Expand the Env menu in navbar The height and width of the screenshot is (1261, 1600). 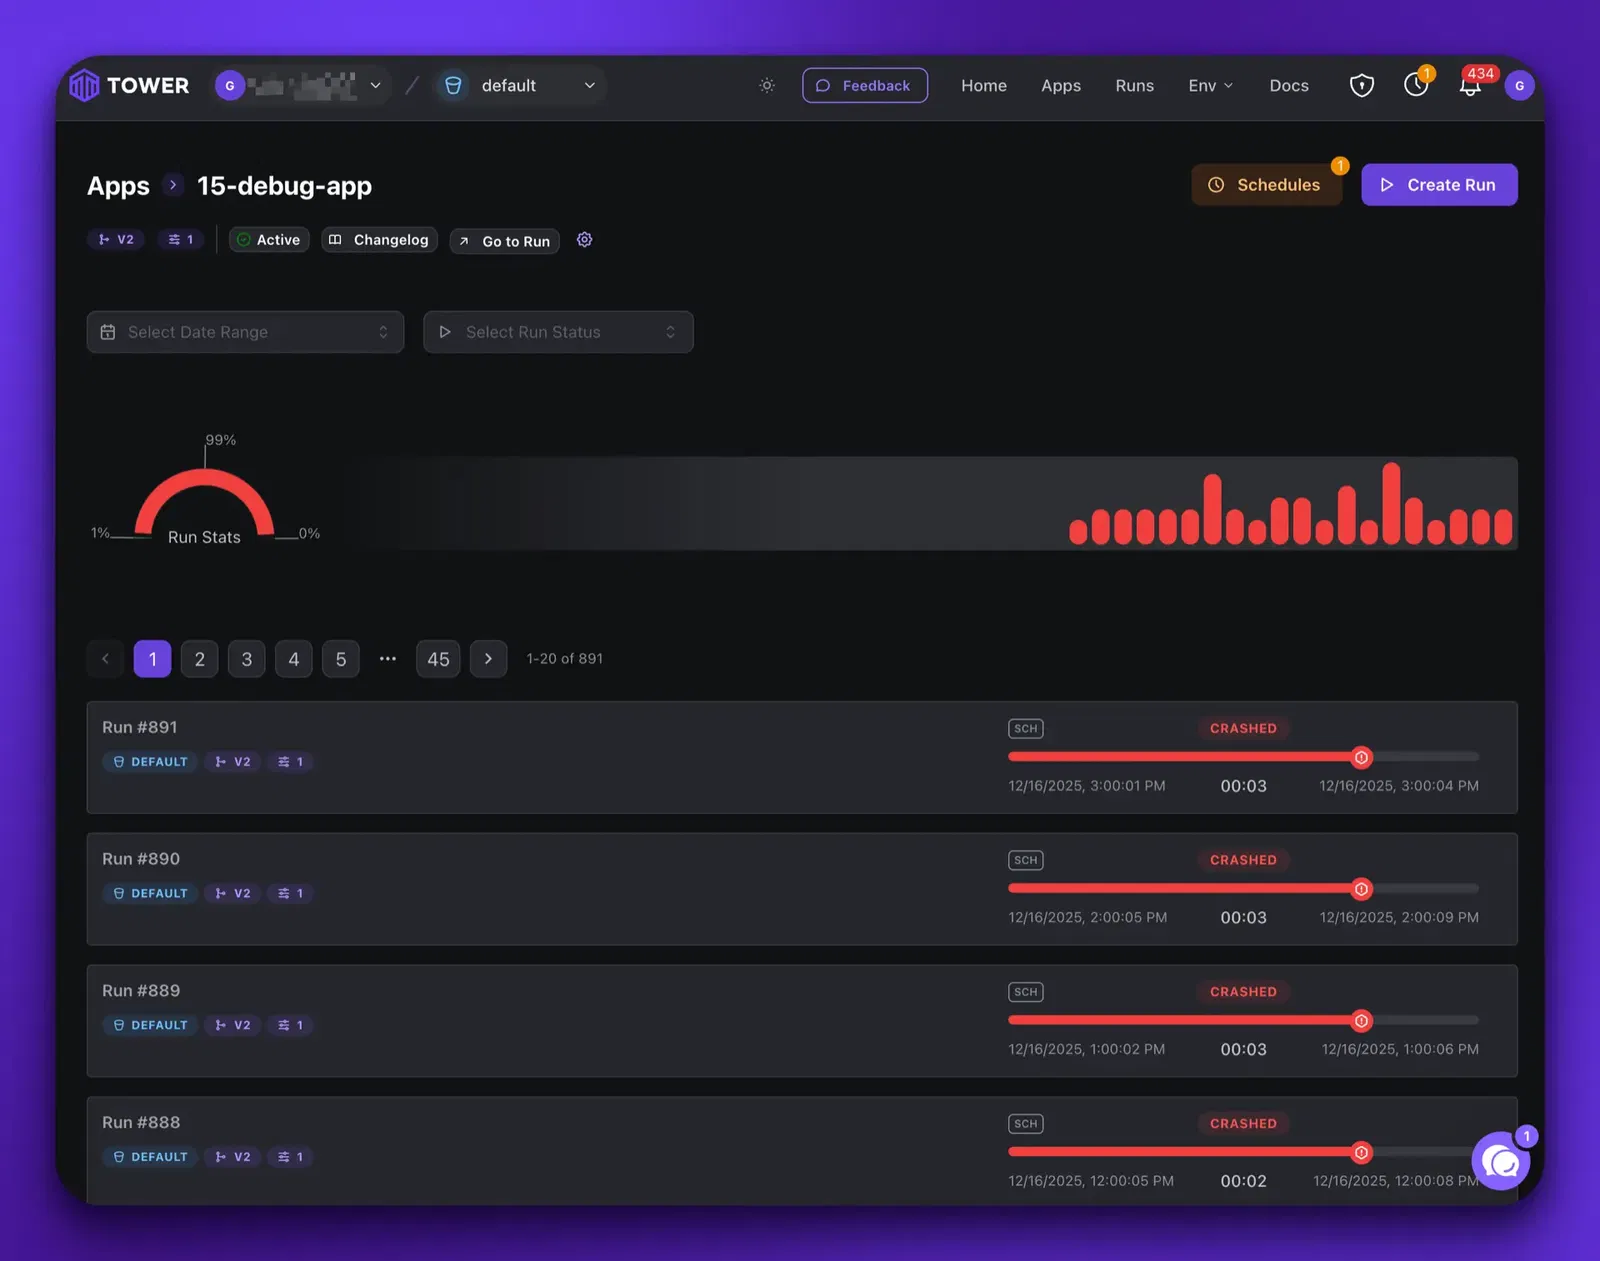click(x=1210, y=86)
